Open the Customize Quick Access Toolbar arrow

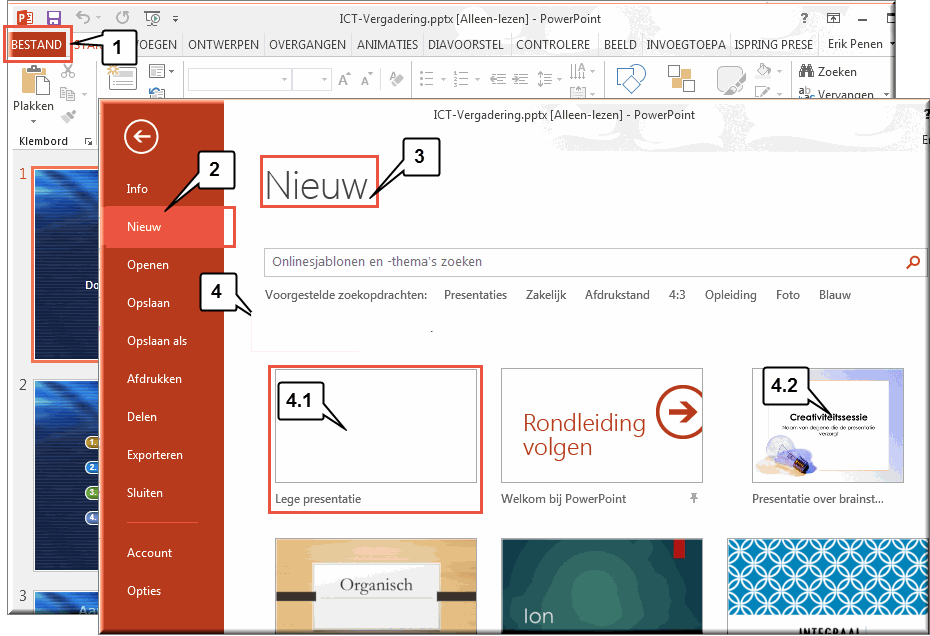pos(176,19)
